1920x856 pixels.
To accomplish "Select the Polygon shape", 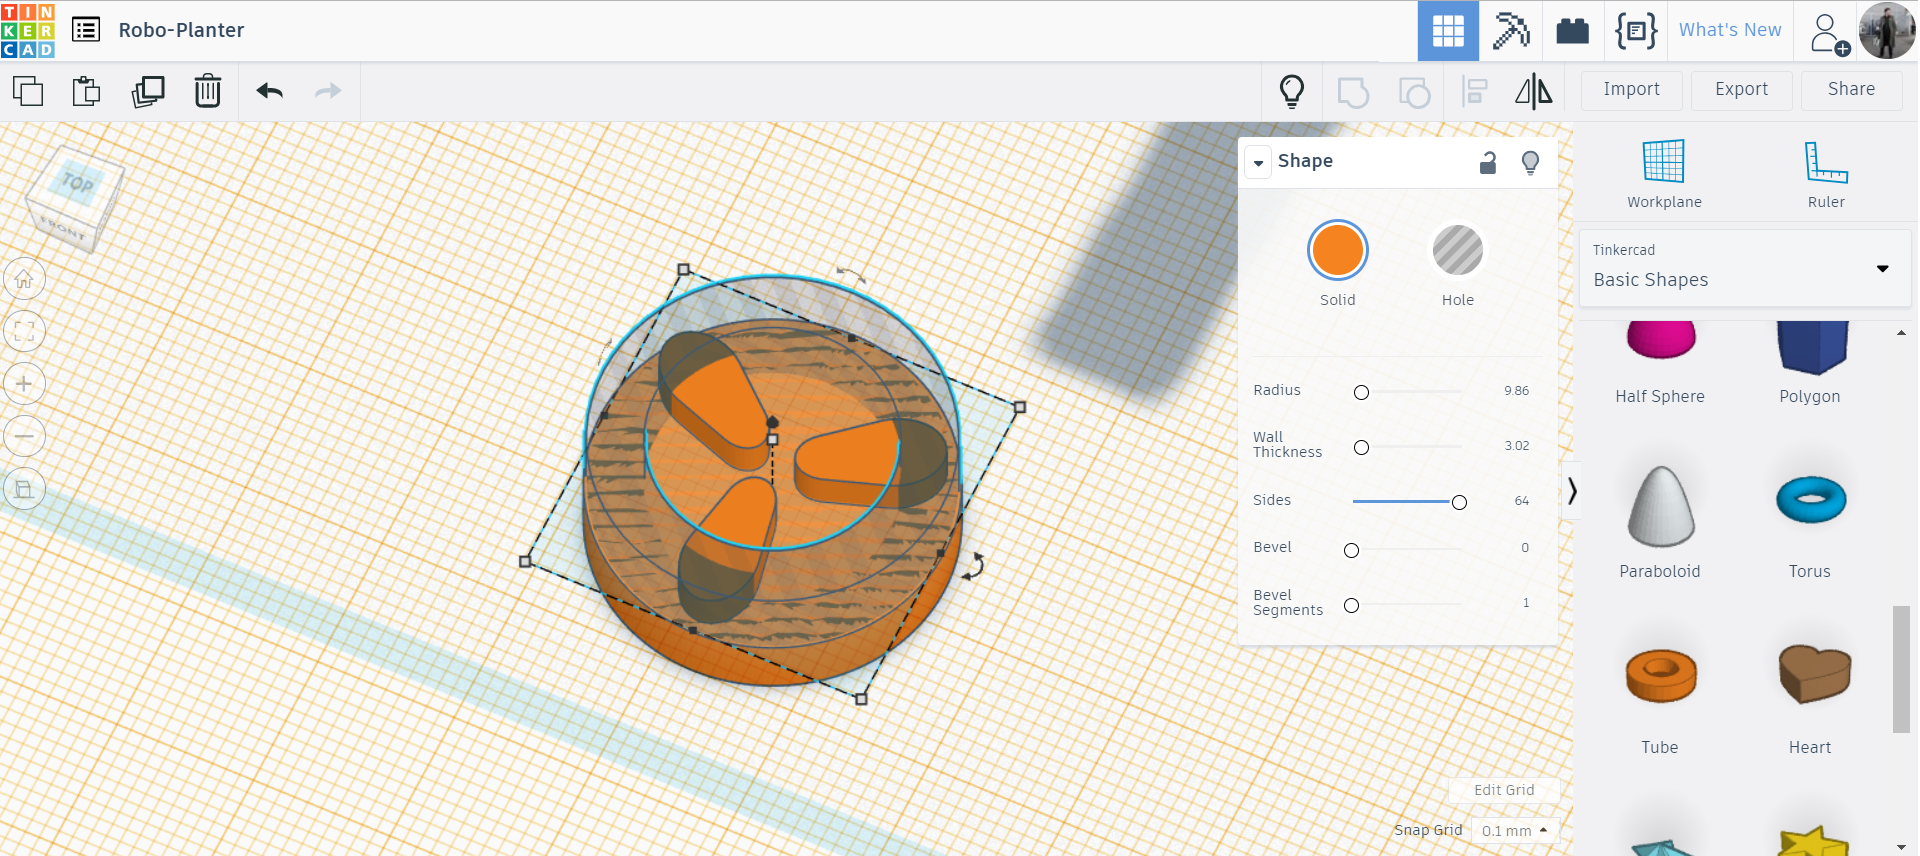I will pyautogui.click(x=1810, y=365).
